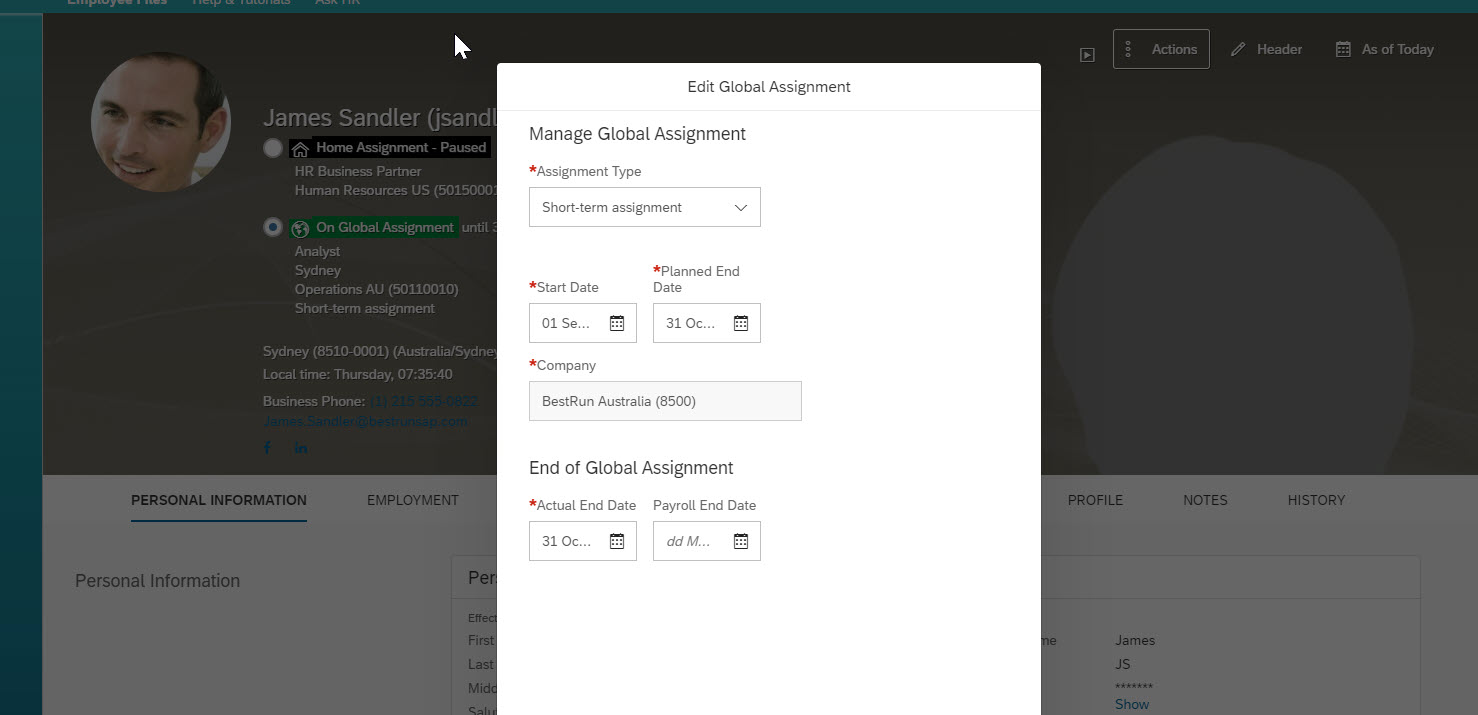This screenshot has width=1478, height=715.
Task: Click the On Global Assignment label
Action: coord(385,227)
